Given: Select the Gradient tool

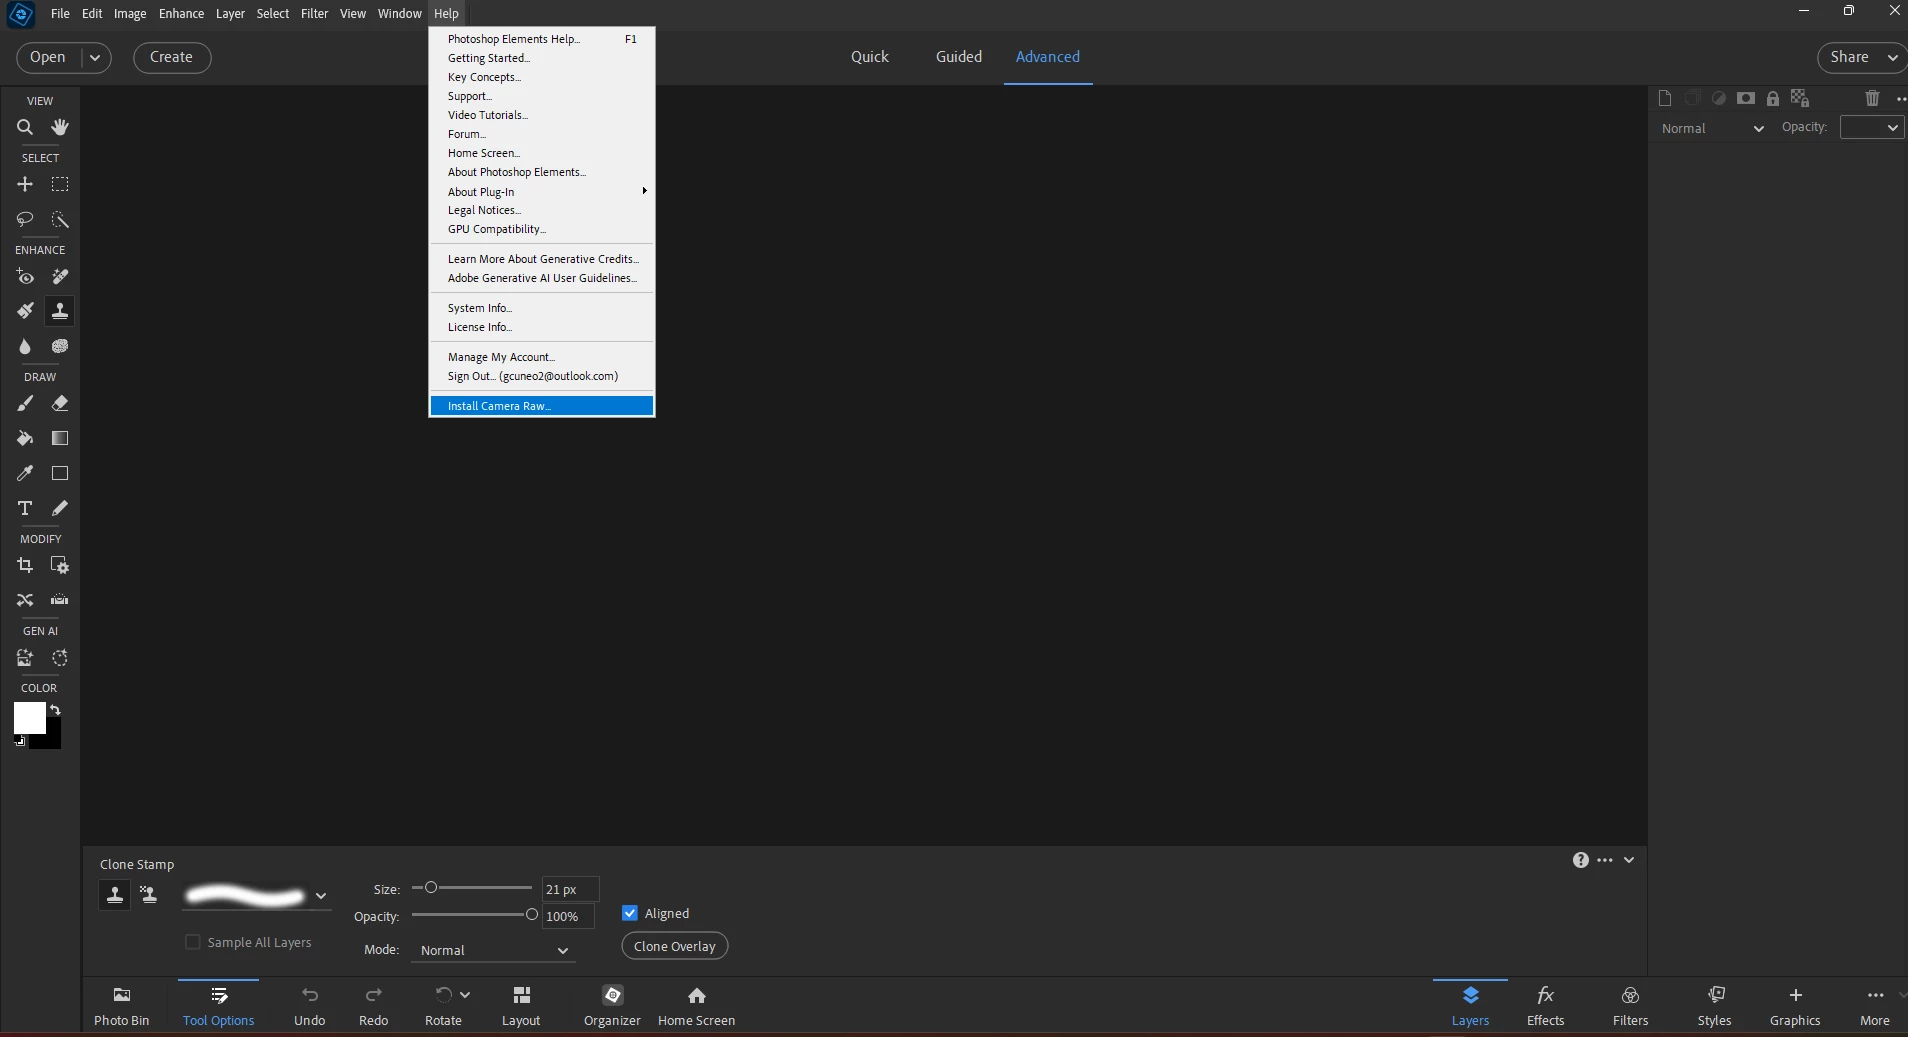Looking at the screenshot, I should point(60,438).
